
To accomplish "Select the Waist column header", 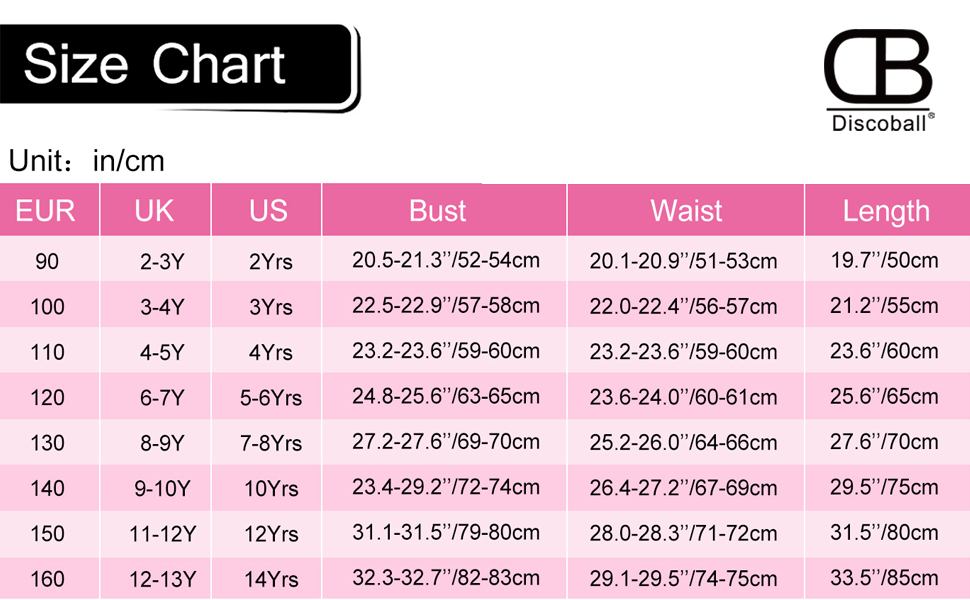I will [x=686, y=211].
